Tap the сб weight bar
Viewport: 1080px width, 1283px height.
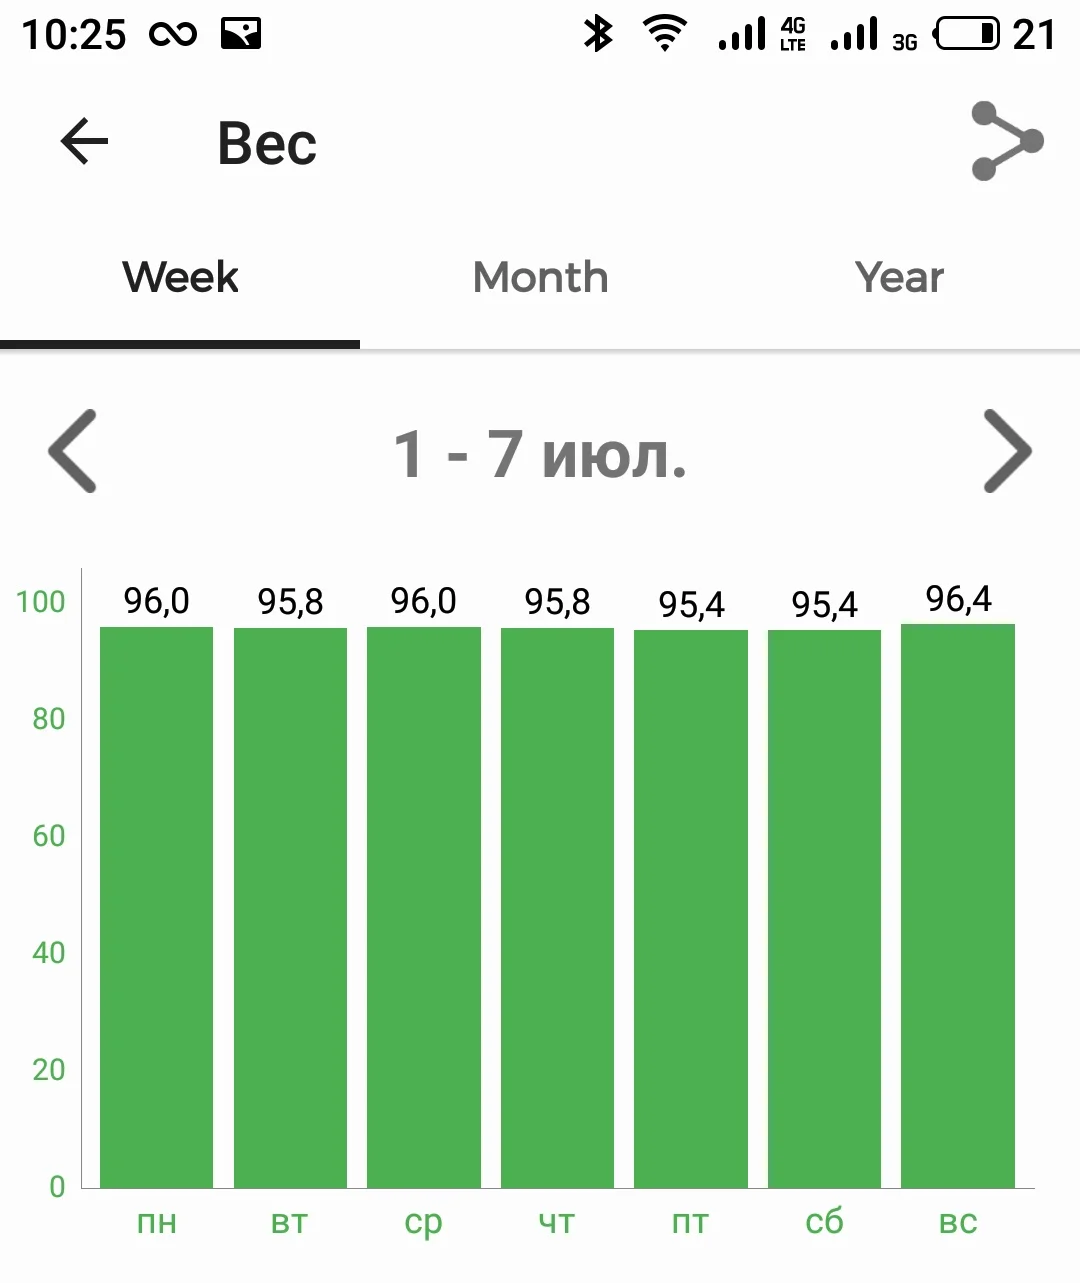pos(824,908)
